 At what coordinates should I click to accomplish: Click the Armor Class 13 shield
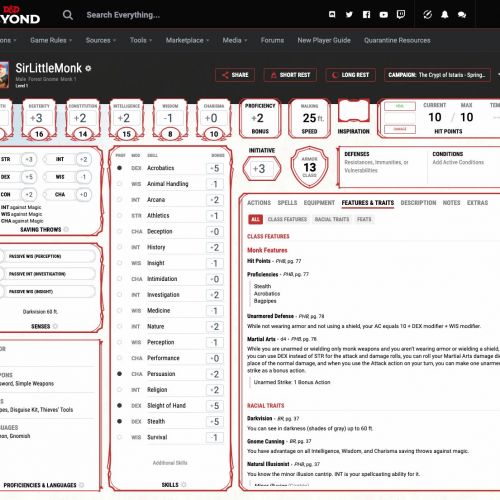click(x=310, y=167)
